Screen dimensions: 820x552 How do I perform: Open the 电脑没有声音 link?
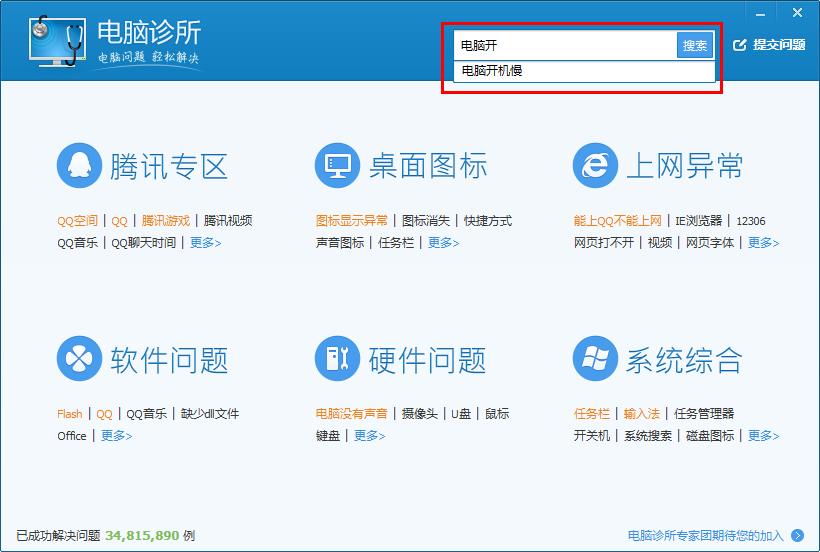click(x=351, y=414)
